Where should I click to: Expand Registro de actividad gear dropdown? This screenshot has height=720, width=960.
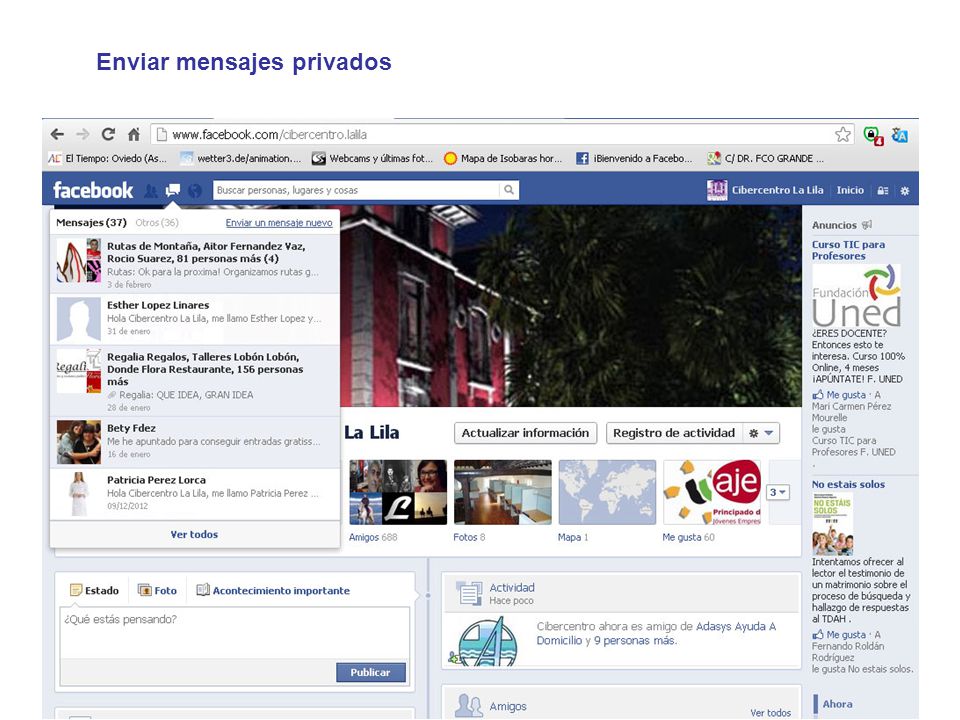tap(761, 433)
